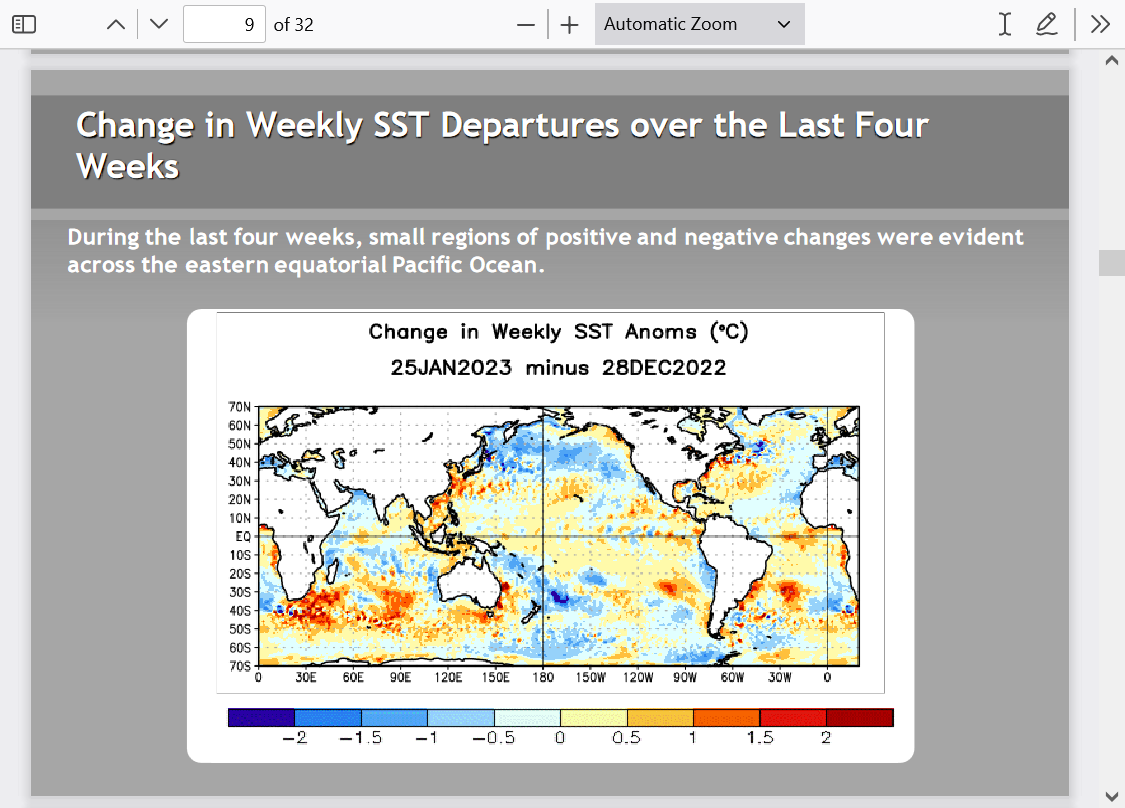This screenshot has height=808, width=1125.
Task: Click the page number field showing 9
Action: click(225, 24)
